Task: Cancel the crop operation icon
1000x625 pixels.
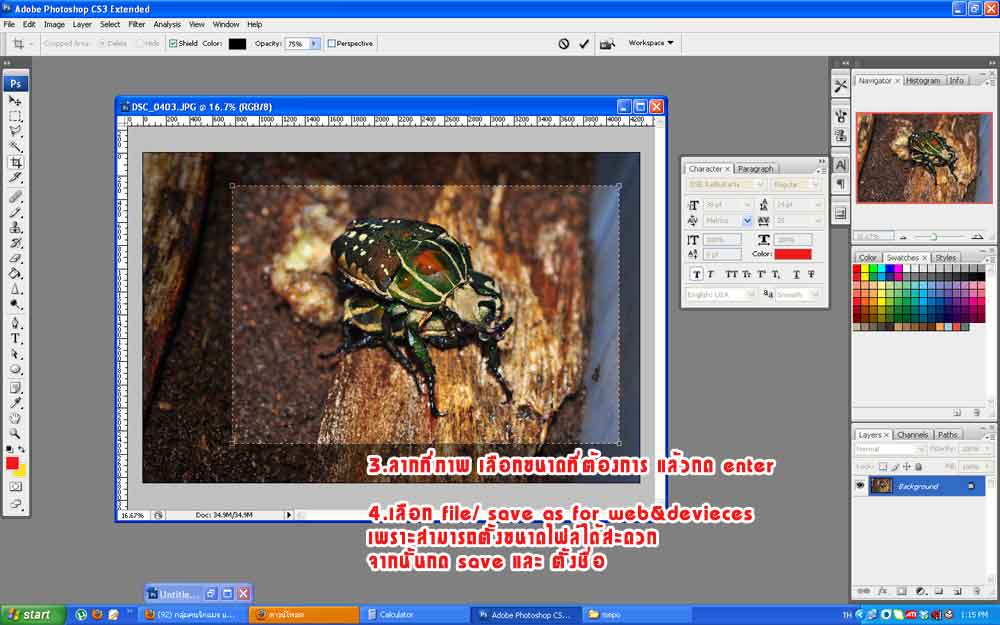Action: click(x=564, y=44)
